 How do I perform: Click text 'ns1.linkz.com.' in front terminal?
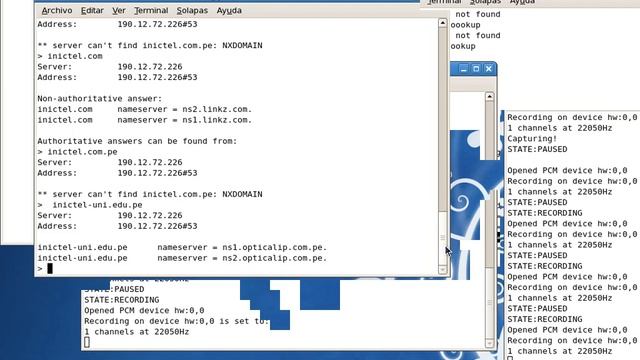point(217,120)
